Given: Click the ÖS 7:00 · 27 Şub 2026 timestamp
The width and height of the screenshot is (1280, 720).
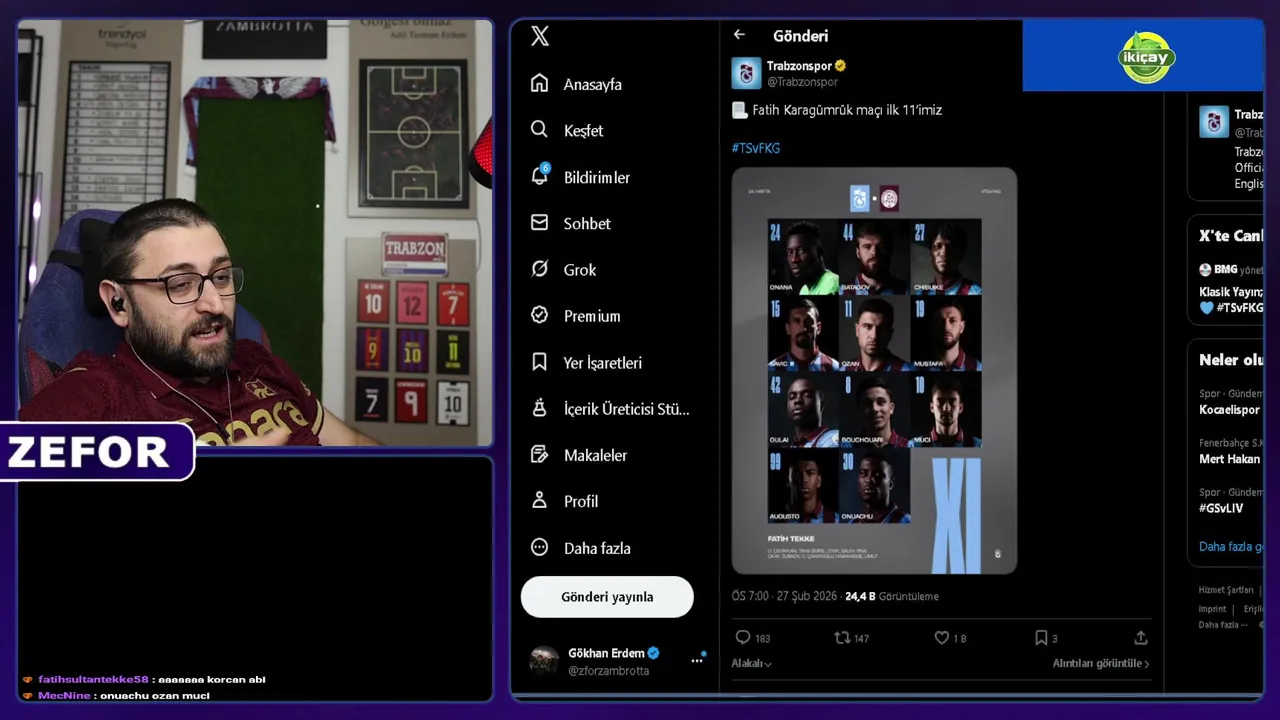Looking at the screenshot, I should tap(785, 596).
